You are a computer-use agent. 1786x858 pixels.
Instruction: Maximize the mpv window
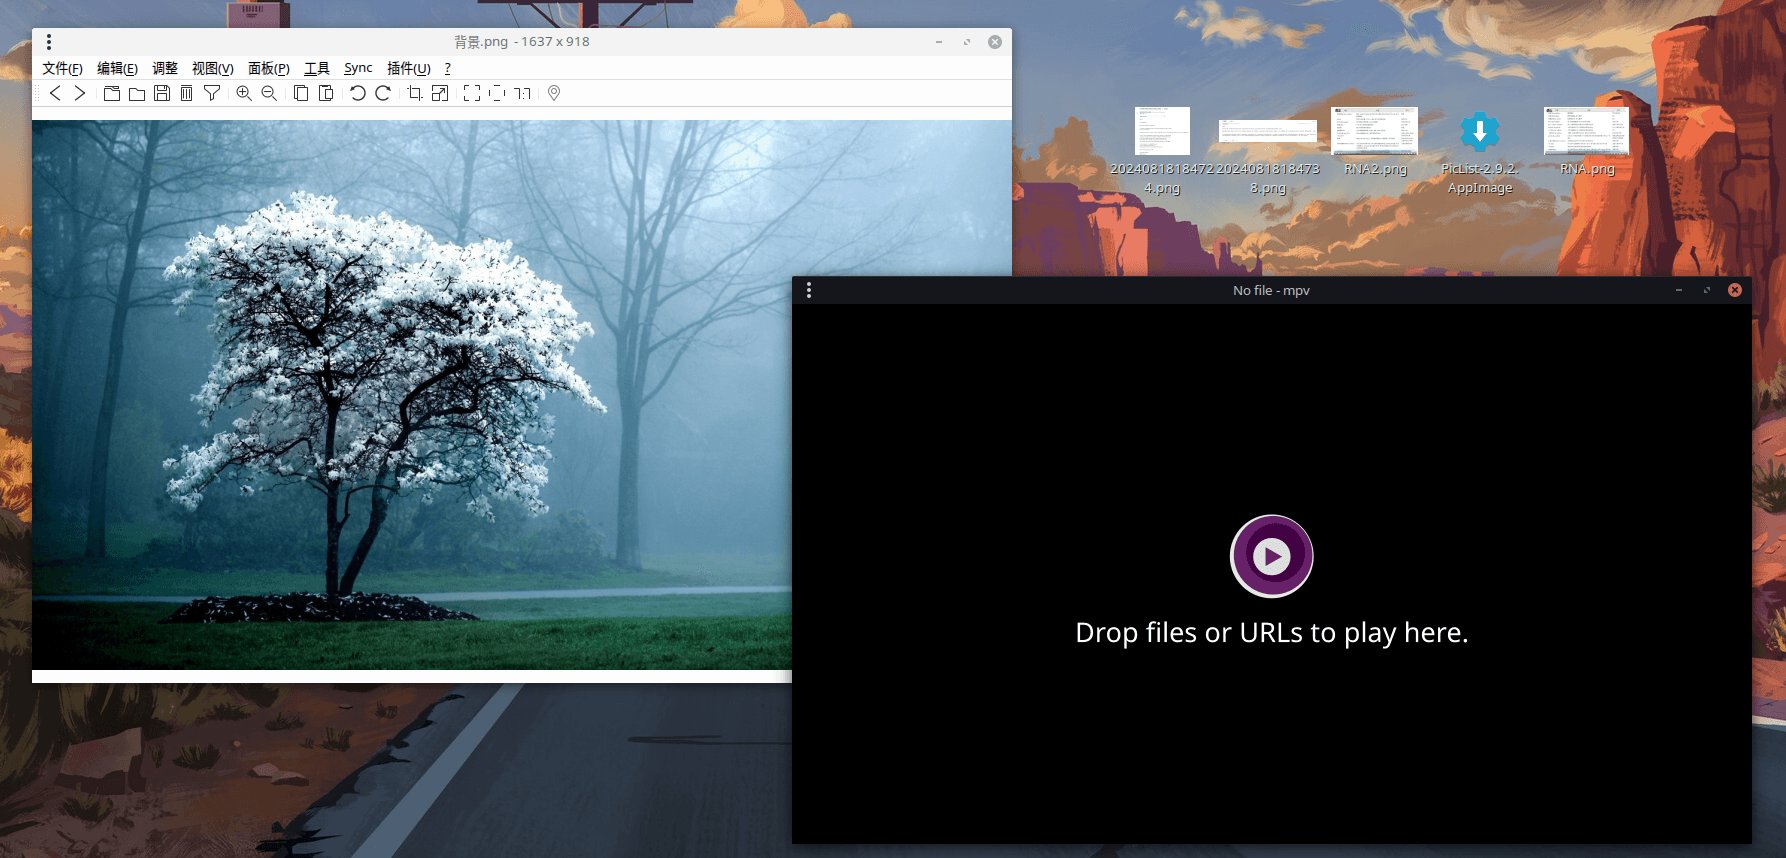1707,290
